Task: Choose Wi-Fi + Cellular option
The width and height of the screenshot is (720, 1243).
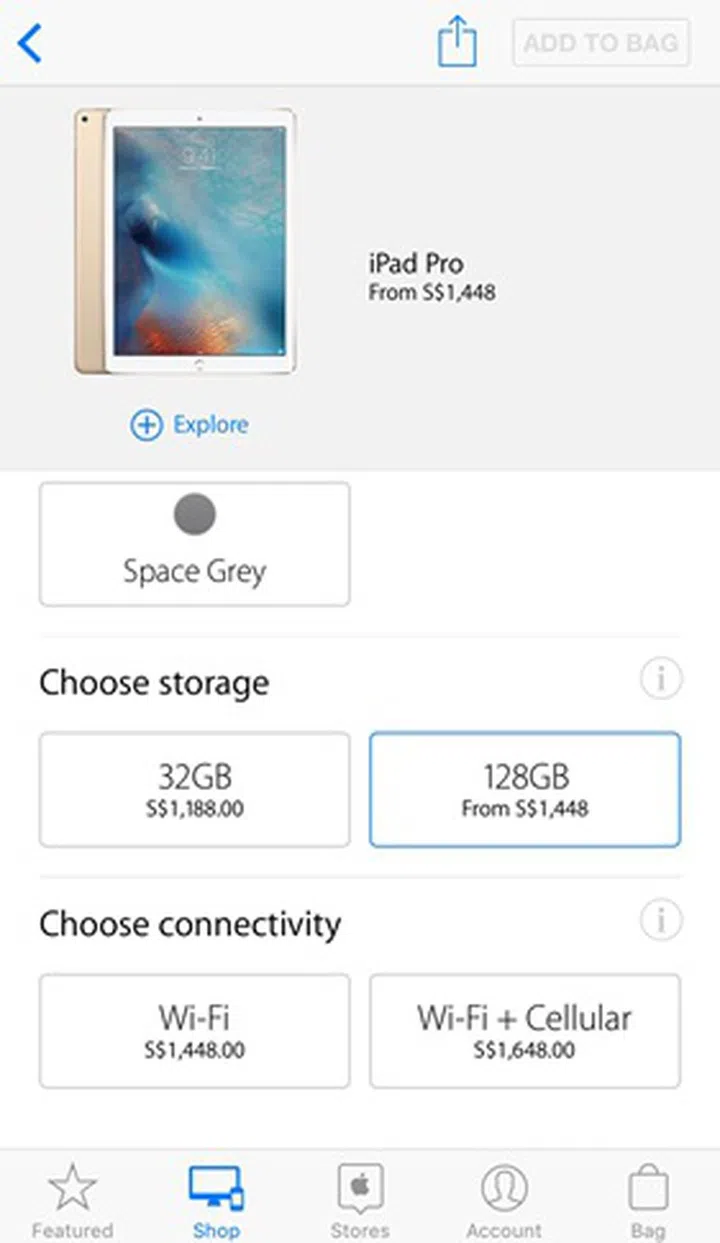Action: click(525, 1031)
